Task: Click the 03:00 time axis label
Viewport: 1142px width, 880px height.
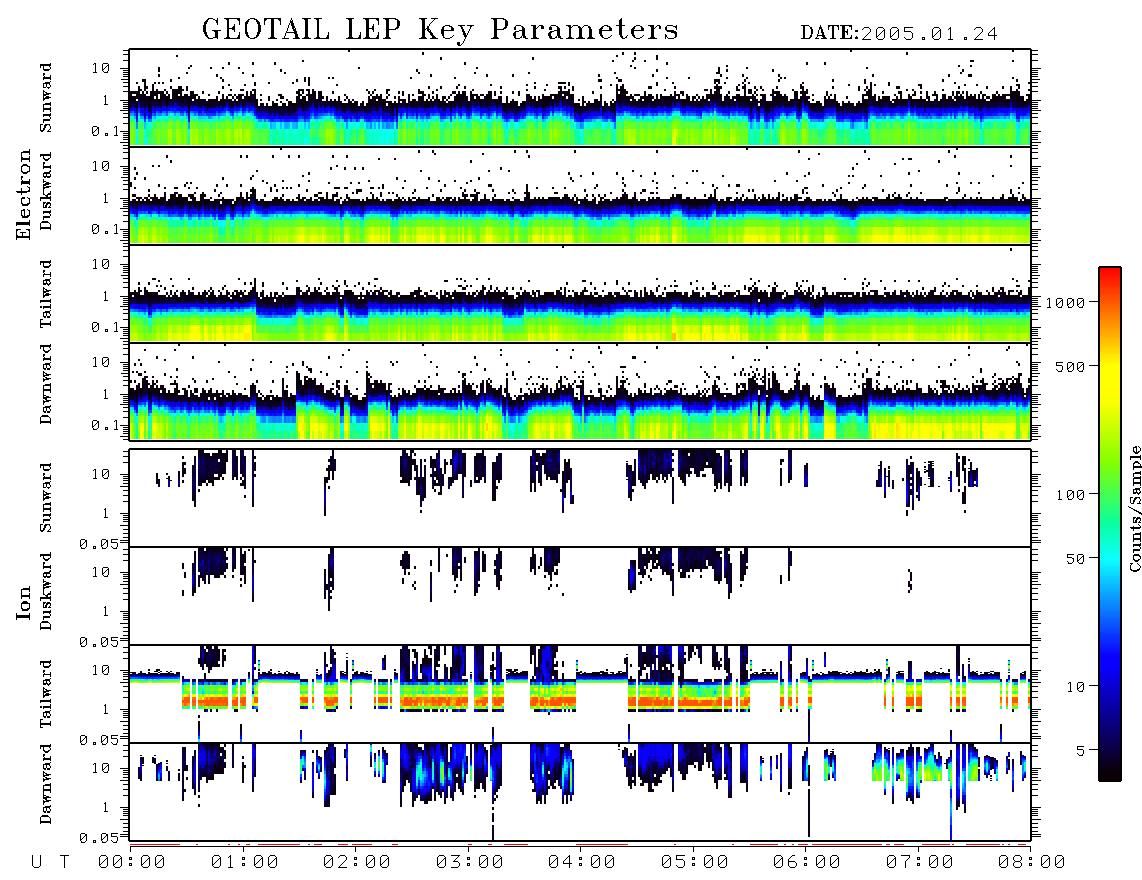Action: [x=470, y=863]
